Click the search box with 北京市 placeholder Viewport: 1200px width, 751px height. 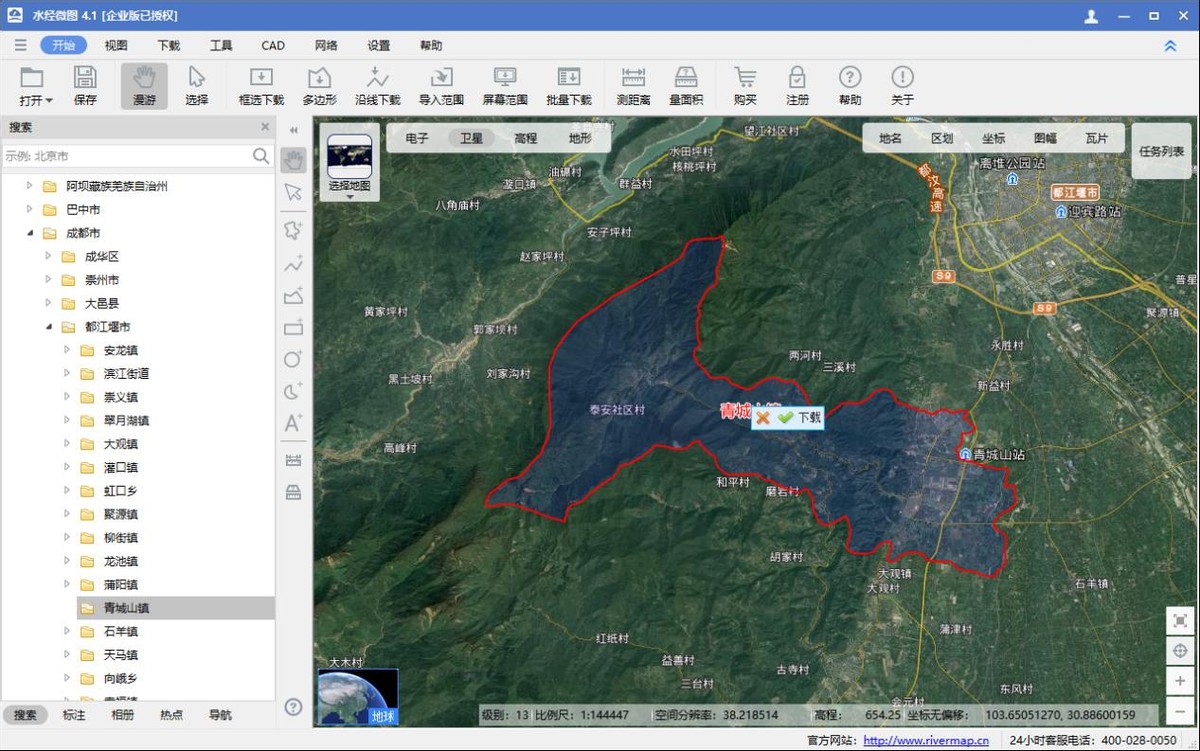coord(125,156)
